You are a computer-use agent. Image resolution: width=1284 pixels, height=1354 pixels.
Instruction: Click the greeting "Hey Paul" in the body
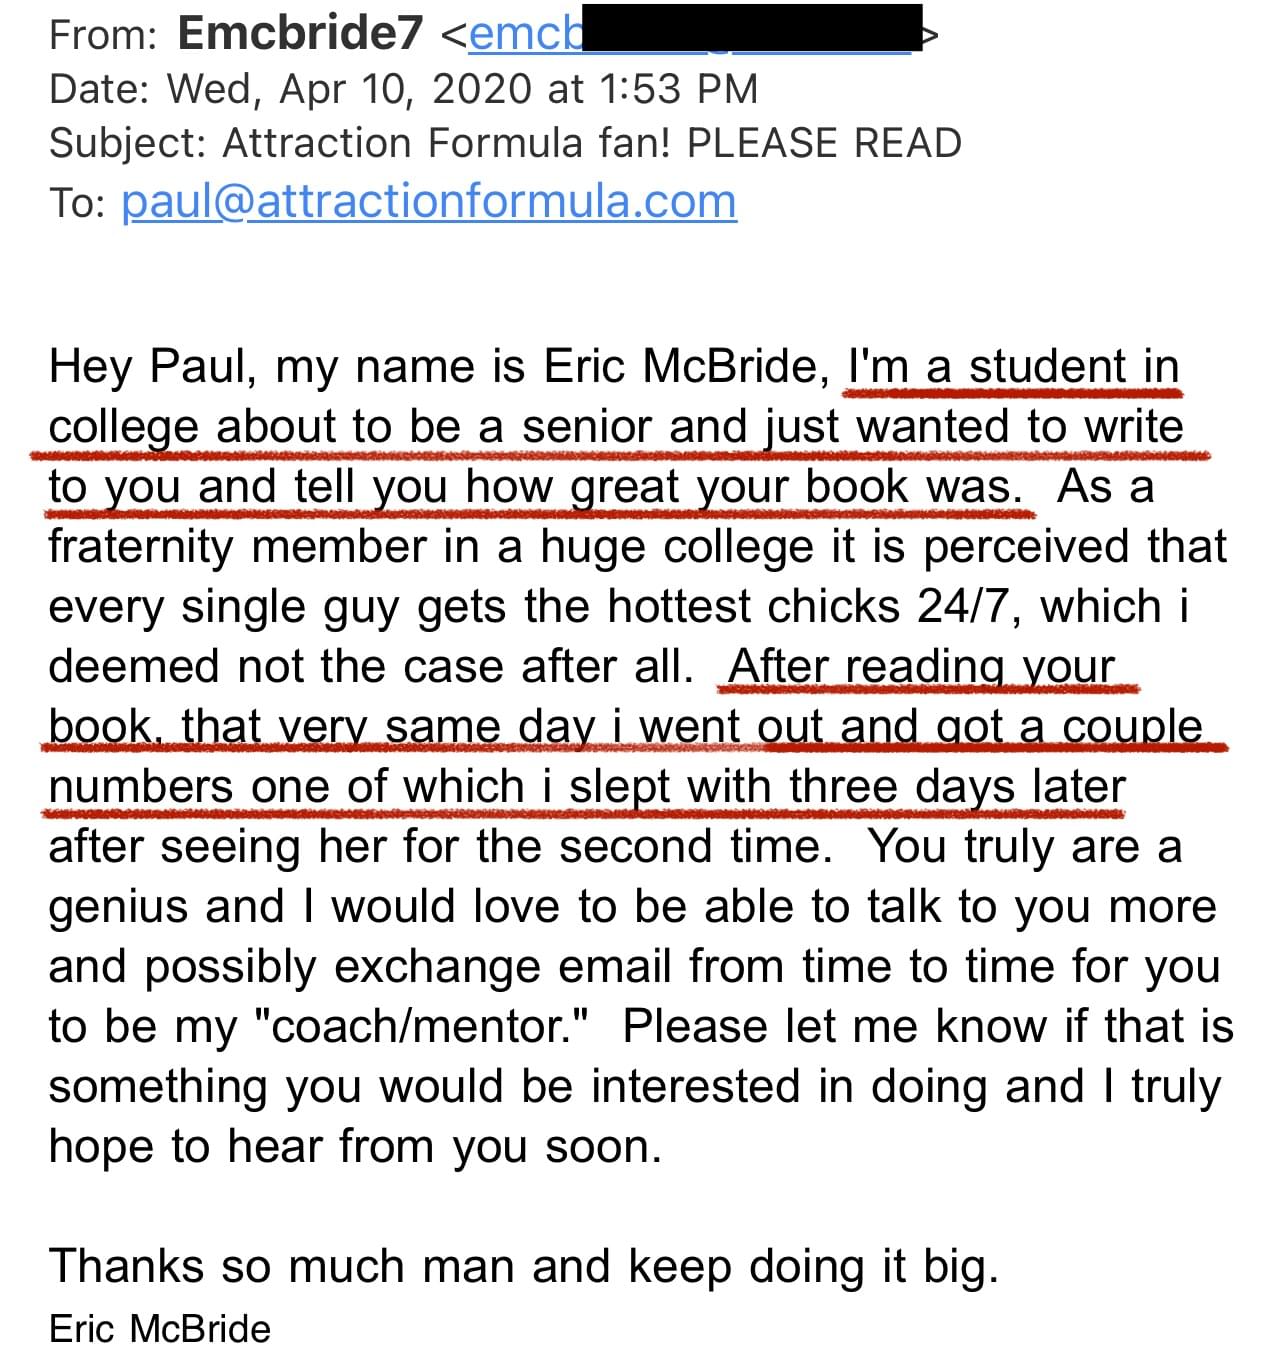tap(145, 366)
